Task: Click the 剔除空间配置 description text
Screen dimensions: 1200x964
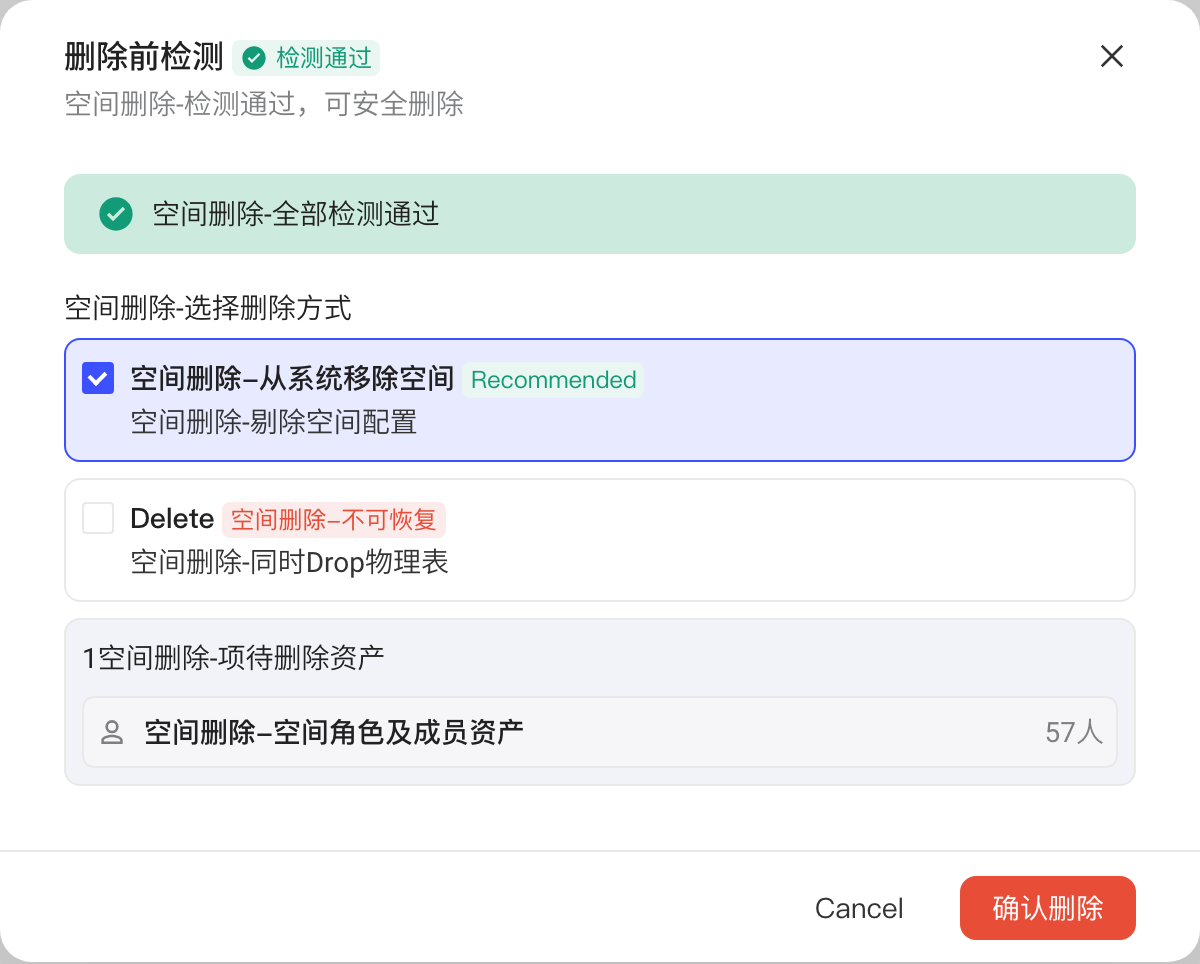Action: (x=274, y=422)
